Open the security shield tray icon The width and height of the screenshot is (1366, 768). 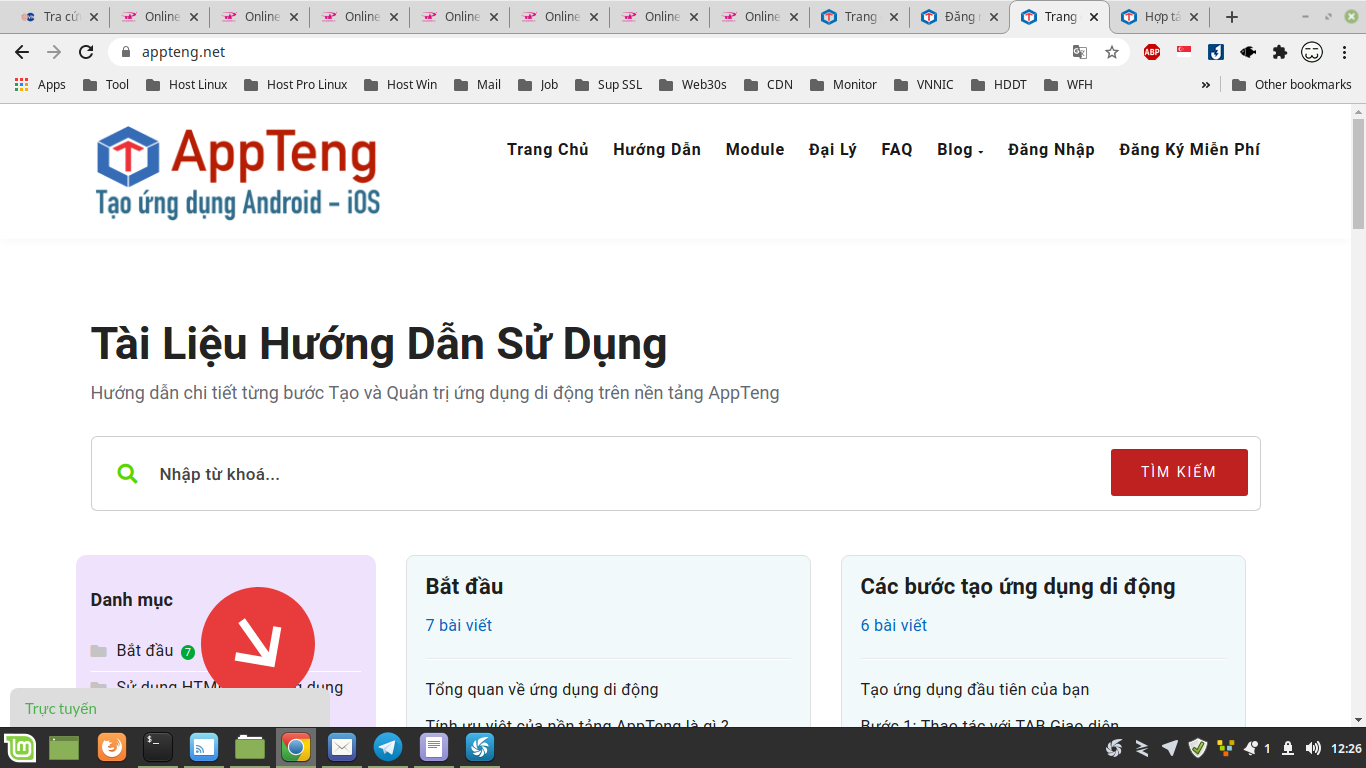(x=1197, y=748)
